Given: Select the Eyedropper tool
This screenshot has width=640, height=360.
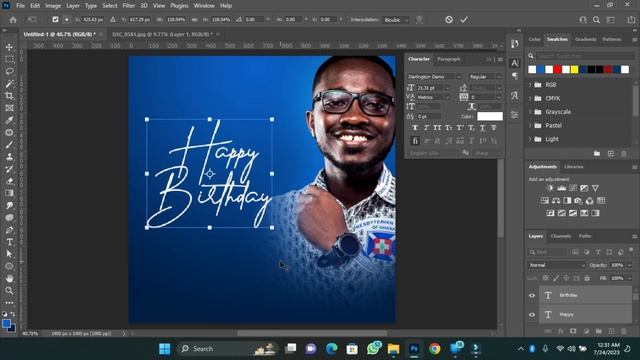Looking at the screenshot, I should tap(9, 120).
